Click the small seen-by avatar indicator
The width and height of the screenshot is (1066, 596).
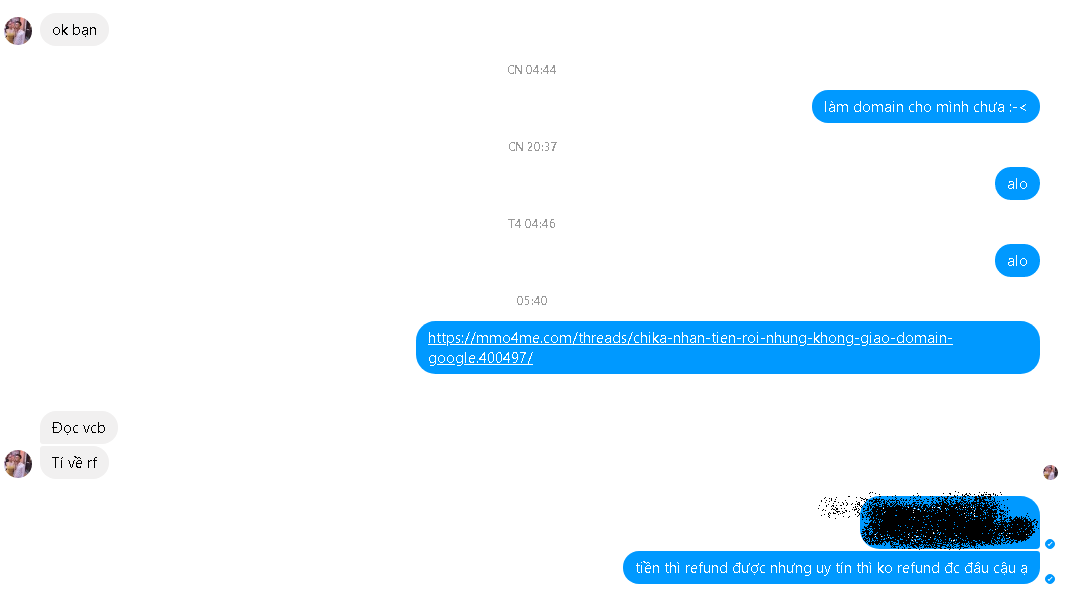1050,472
